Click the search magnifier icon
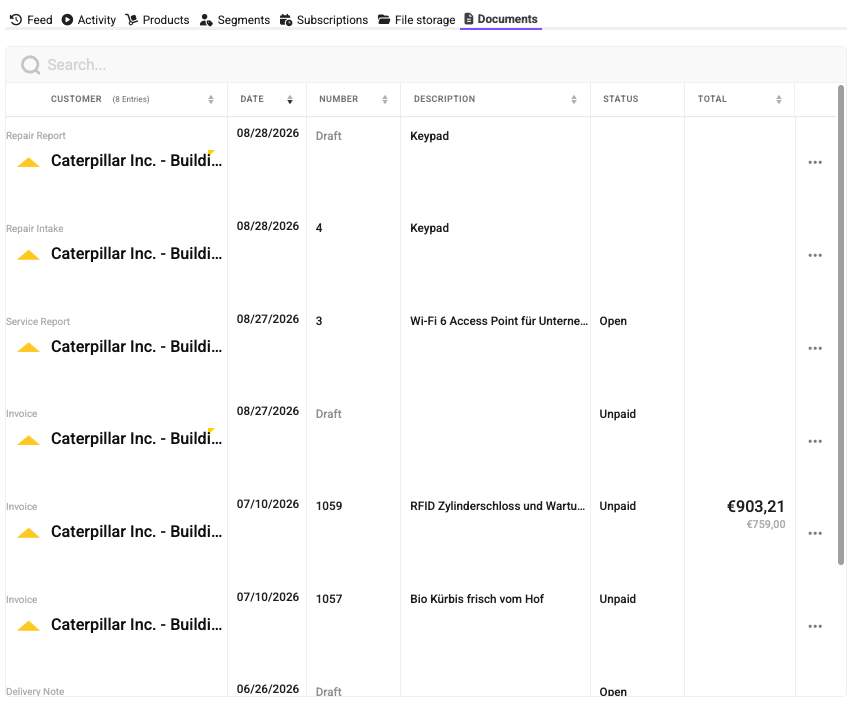 pyautogui.click(x=31, y=65)
